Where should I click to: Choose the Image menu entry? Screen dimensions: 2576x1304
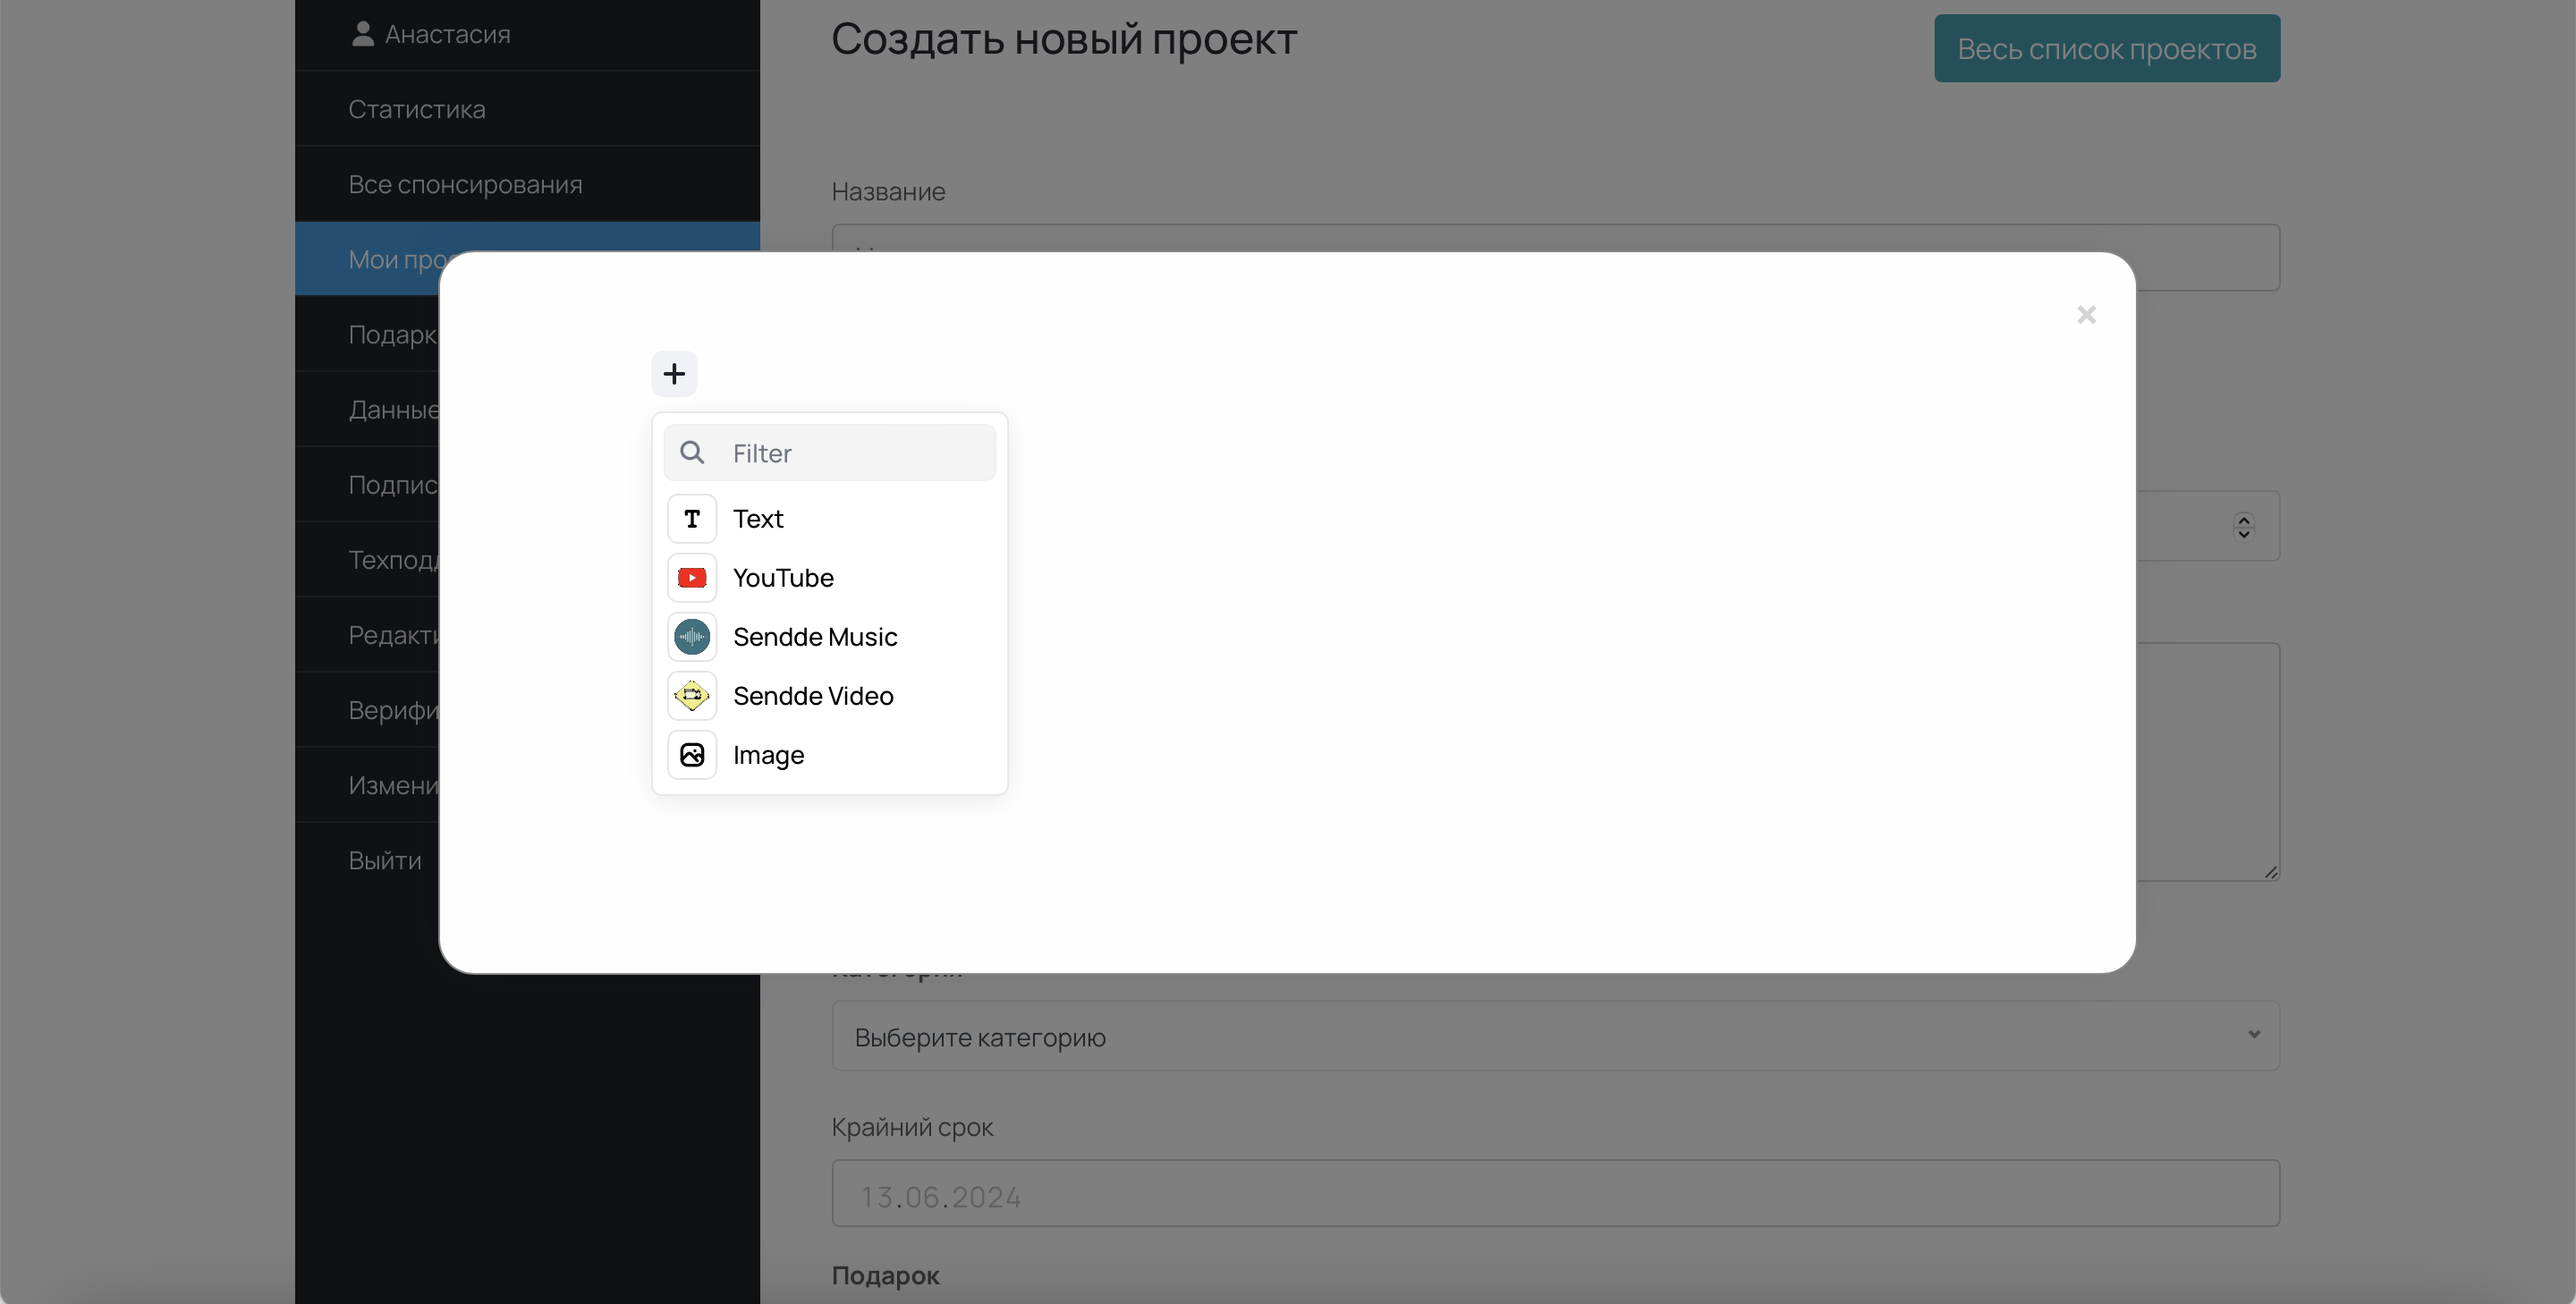tap(830, 755)
